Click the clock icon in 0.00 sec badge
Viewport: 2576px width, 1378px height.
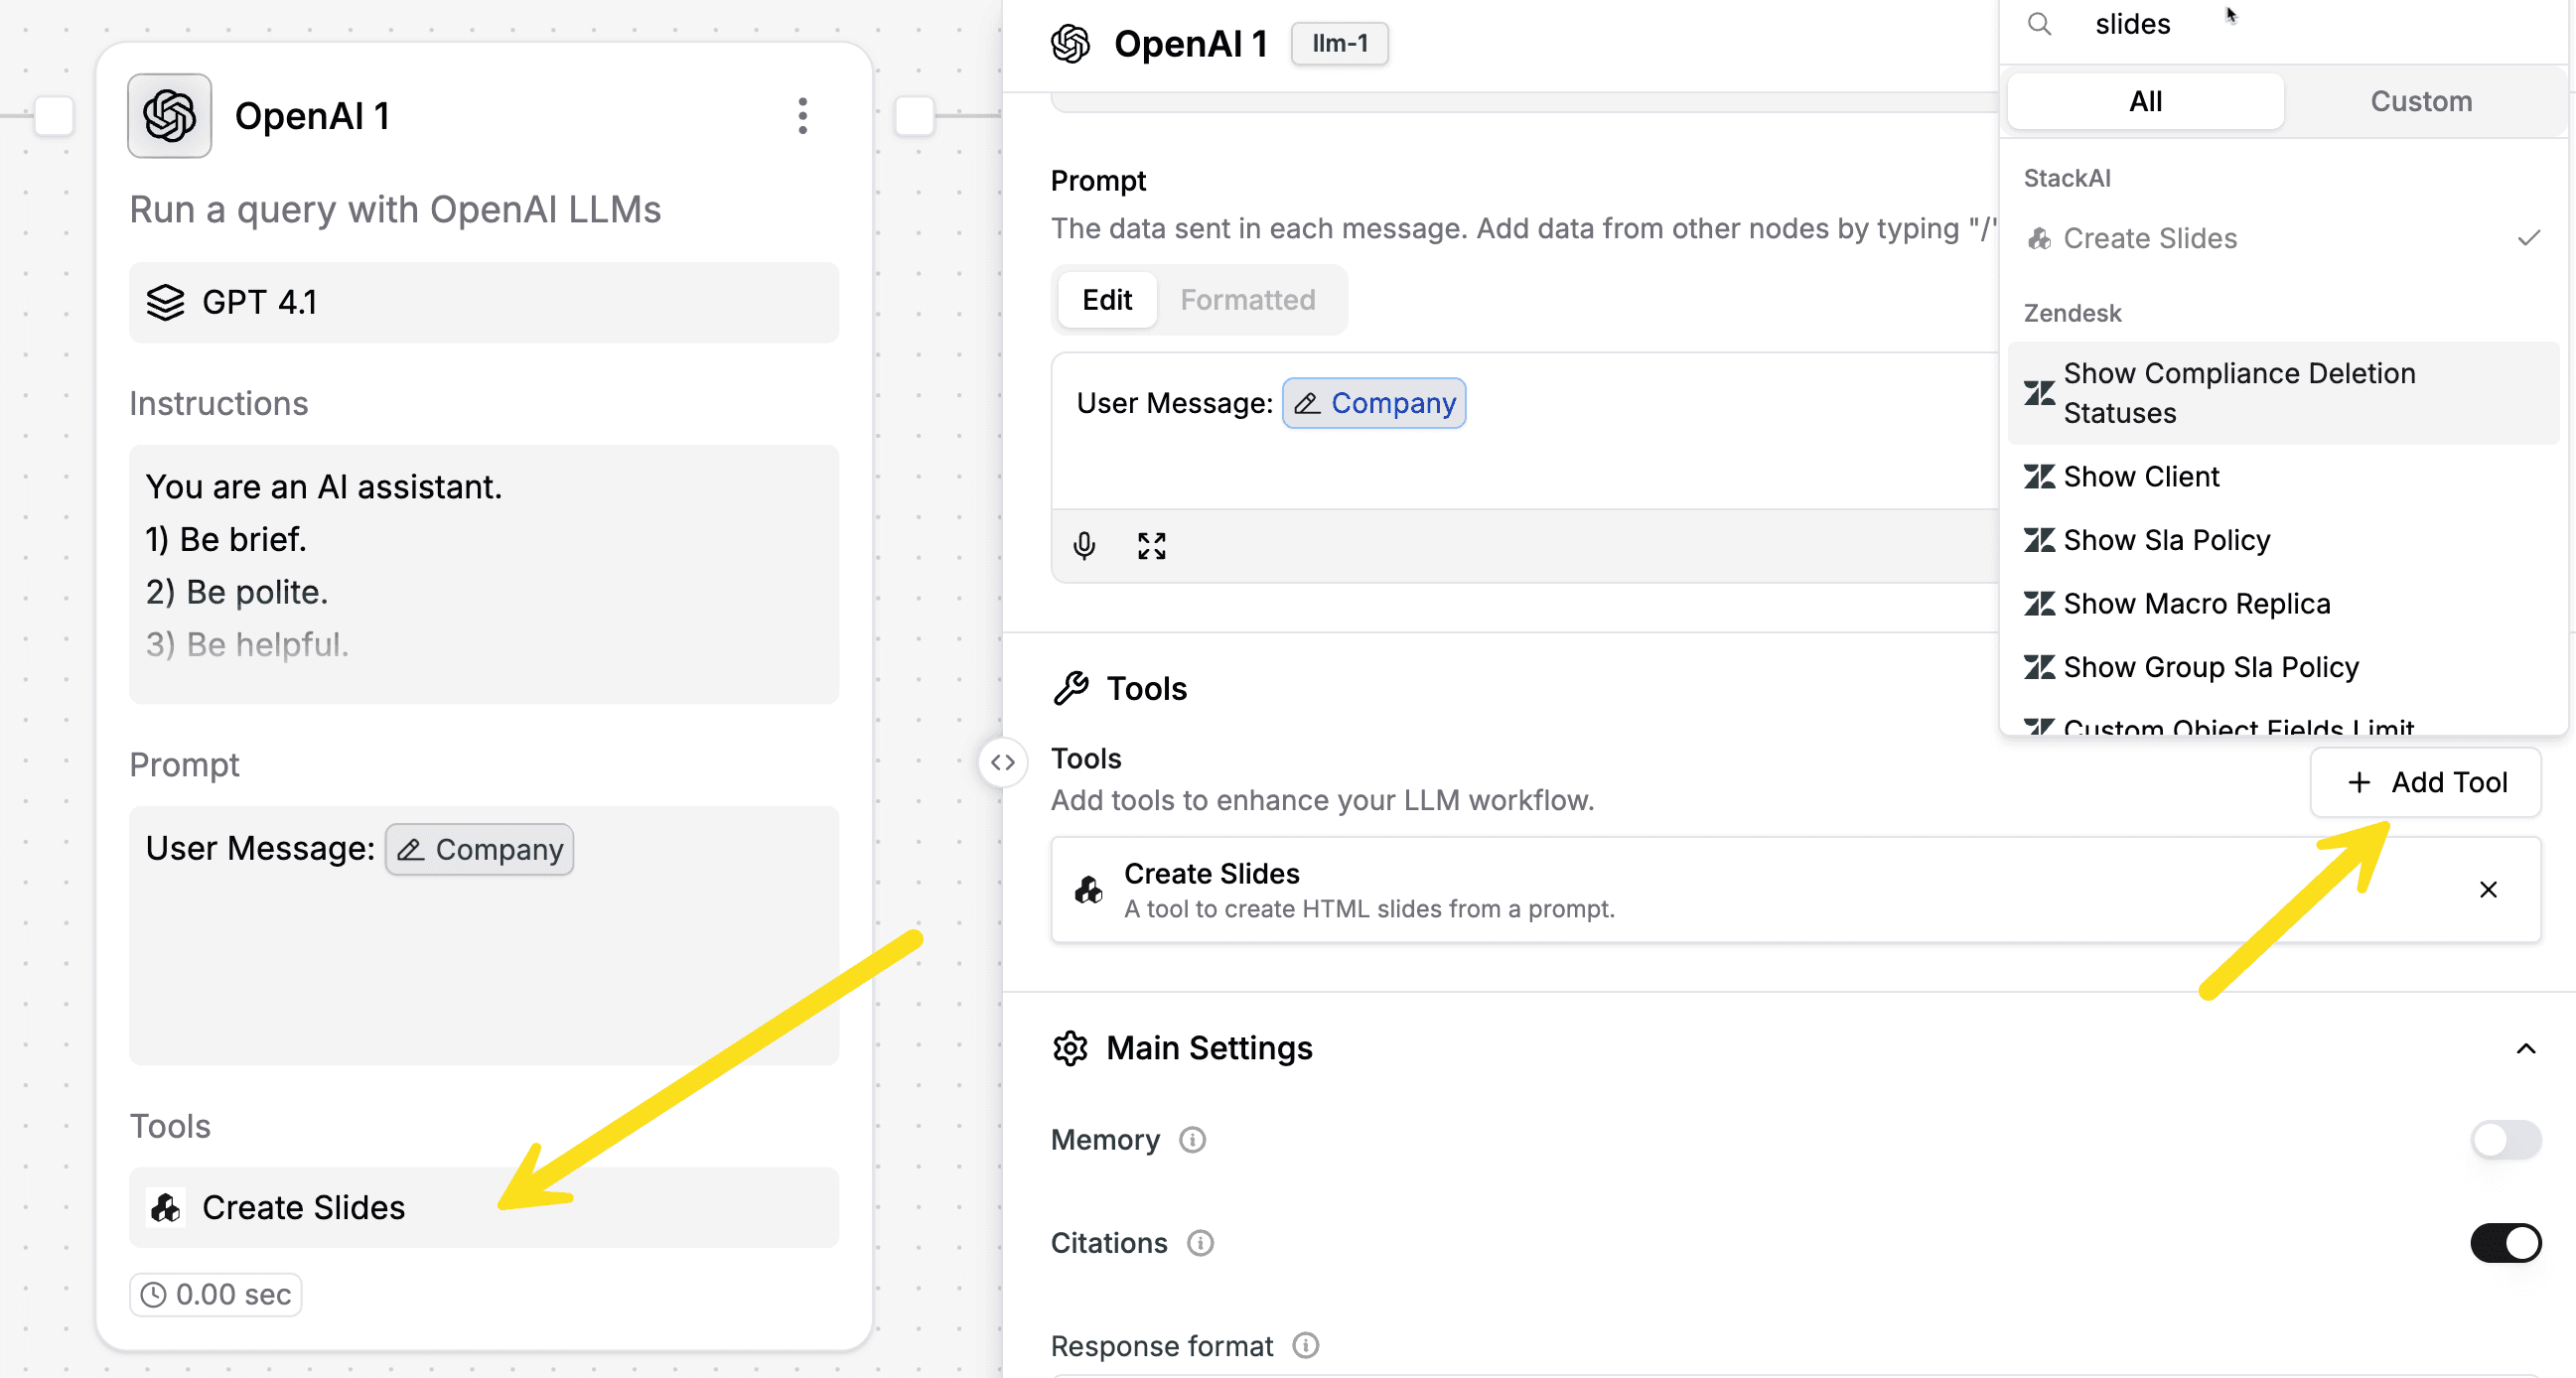coord(153,1294)
